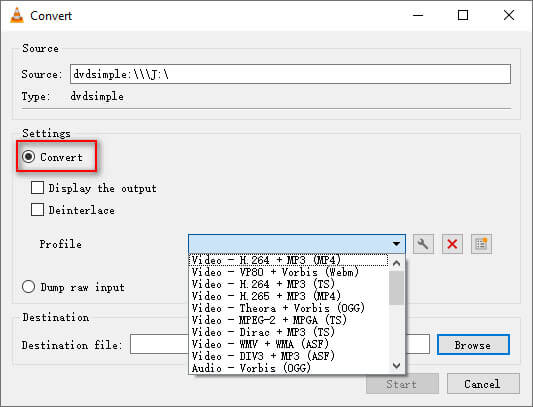Pick Video - H.265 + MP3 (MP4)

[288, 296]
